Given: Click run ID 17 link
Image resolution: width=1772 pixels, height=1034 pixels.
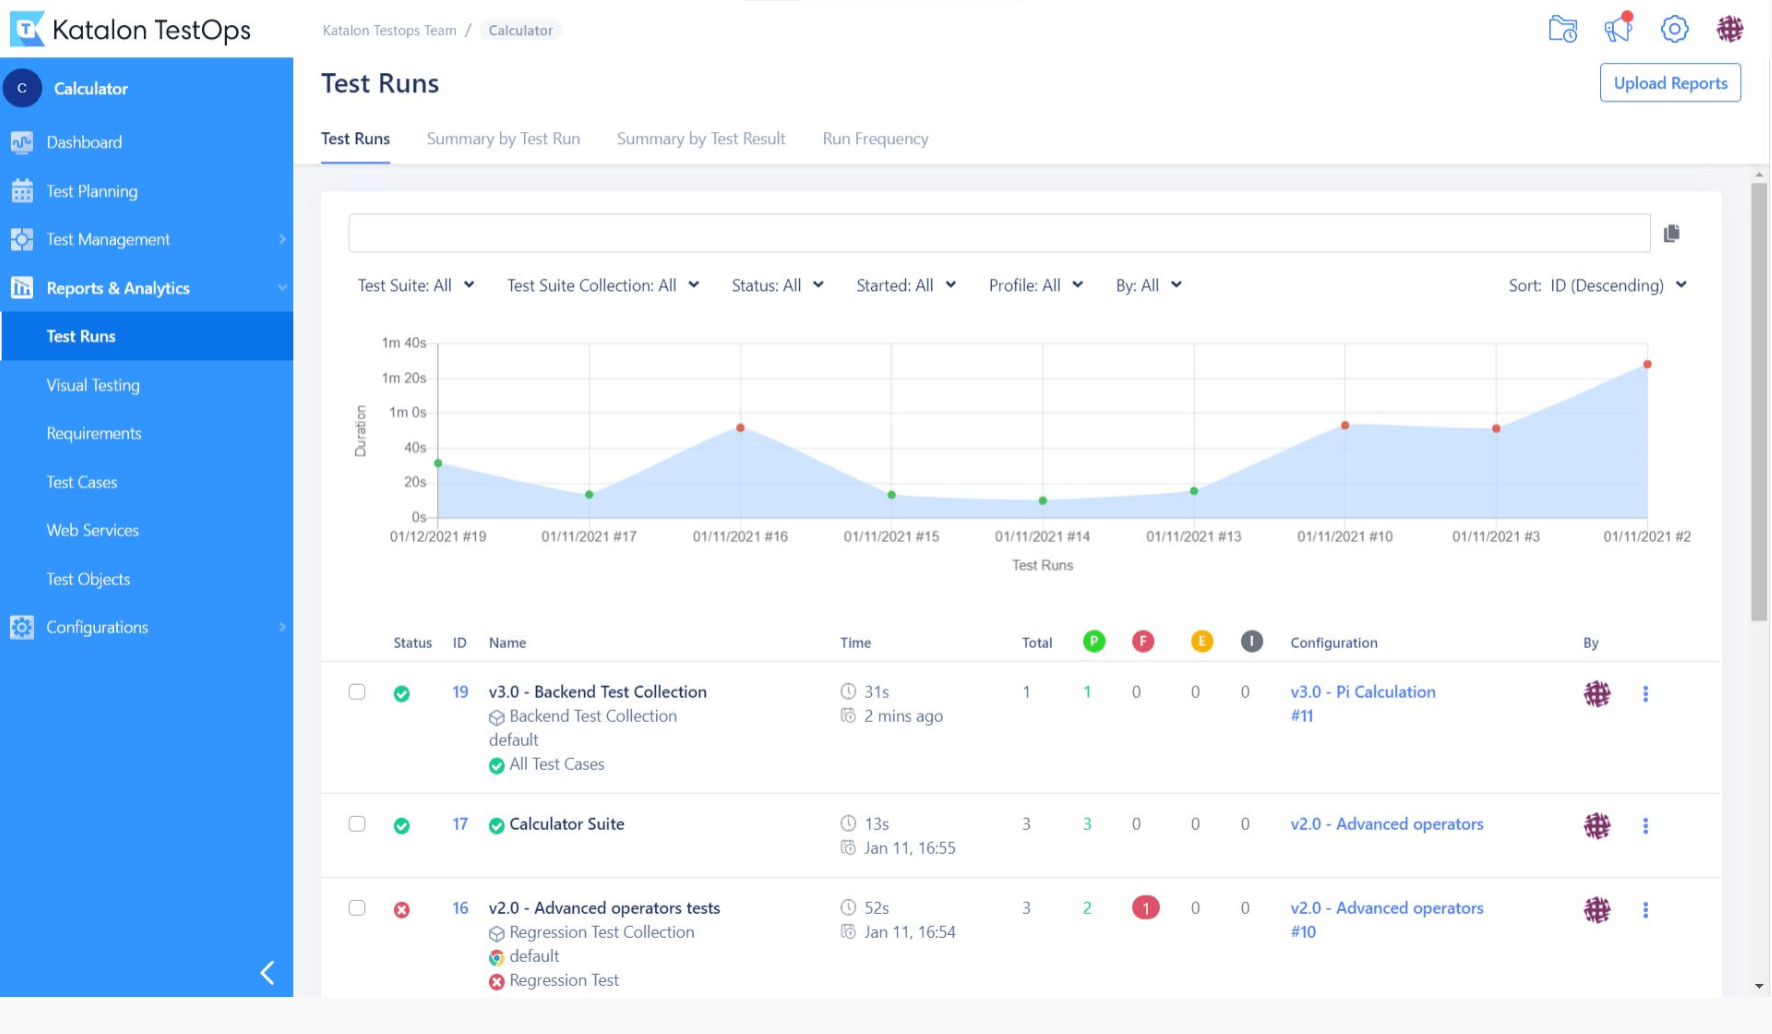Looking at the screenshot, I should tap(460, 823).
